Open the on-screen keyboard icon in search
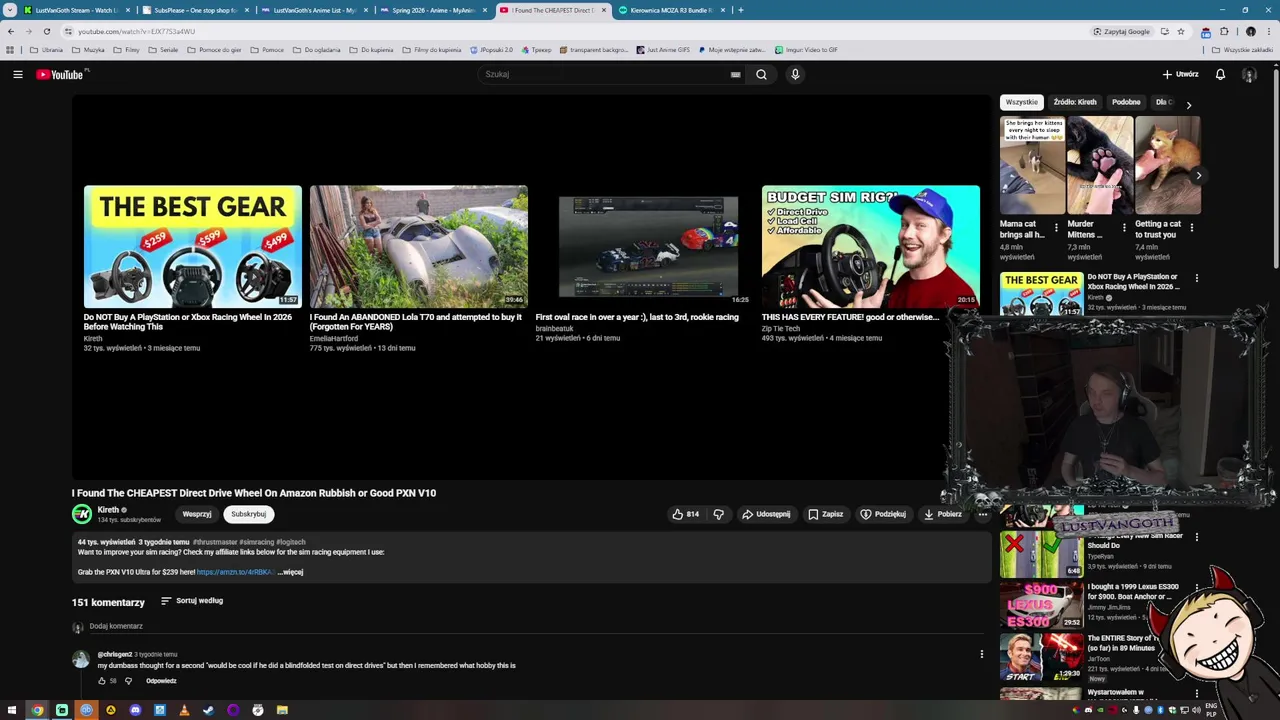The image size is (1280, 720). point(735,74)
